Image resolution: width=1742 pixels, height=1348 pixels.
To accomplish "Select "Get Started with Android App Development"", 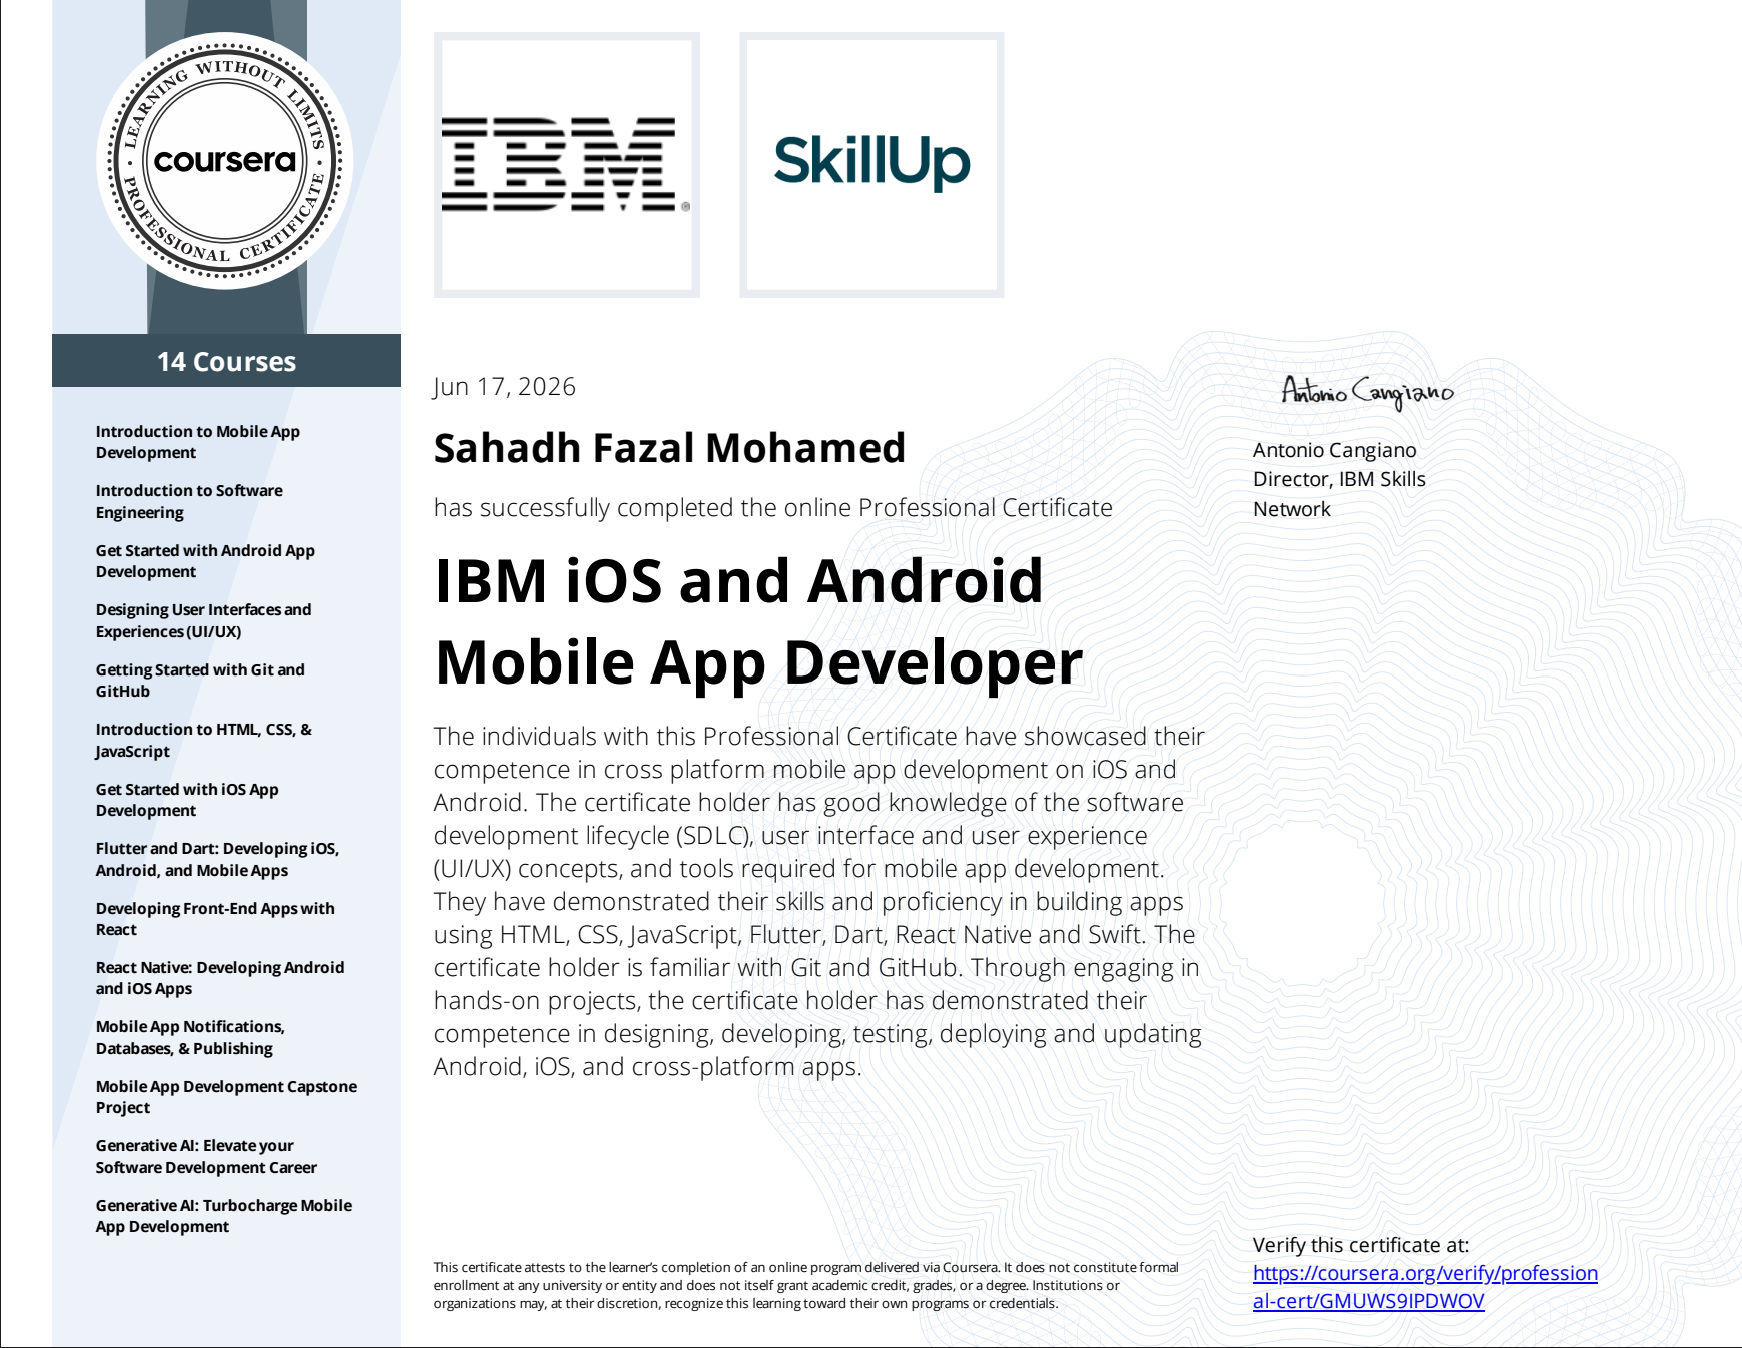I will pos(205,561).
